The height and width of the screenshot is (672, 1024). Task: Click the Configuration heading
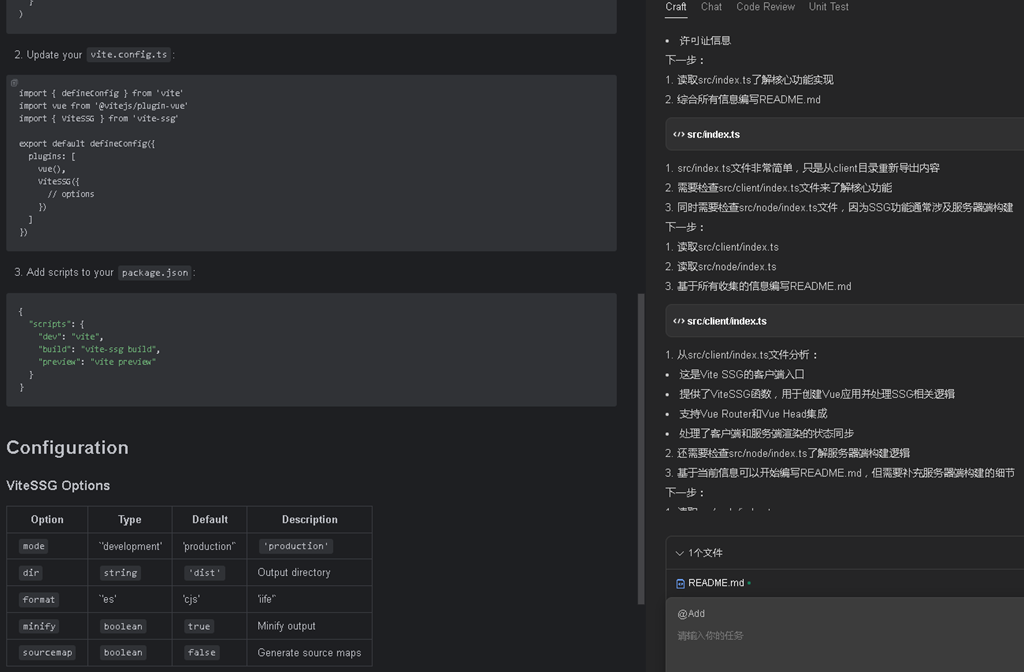(67, 447)
